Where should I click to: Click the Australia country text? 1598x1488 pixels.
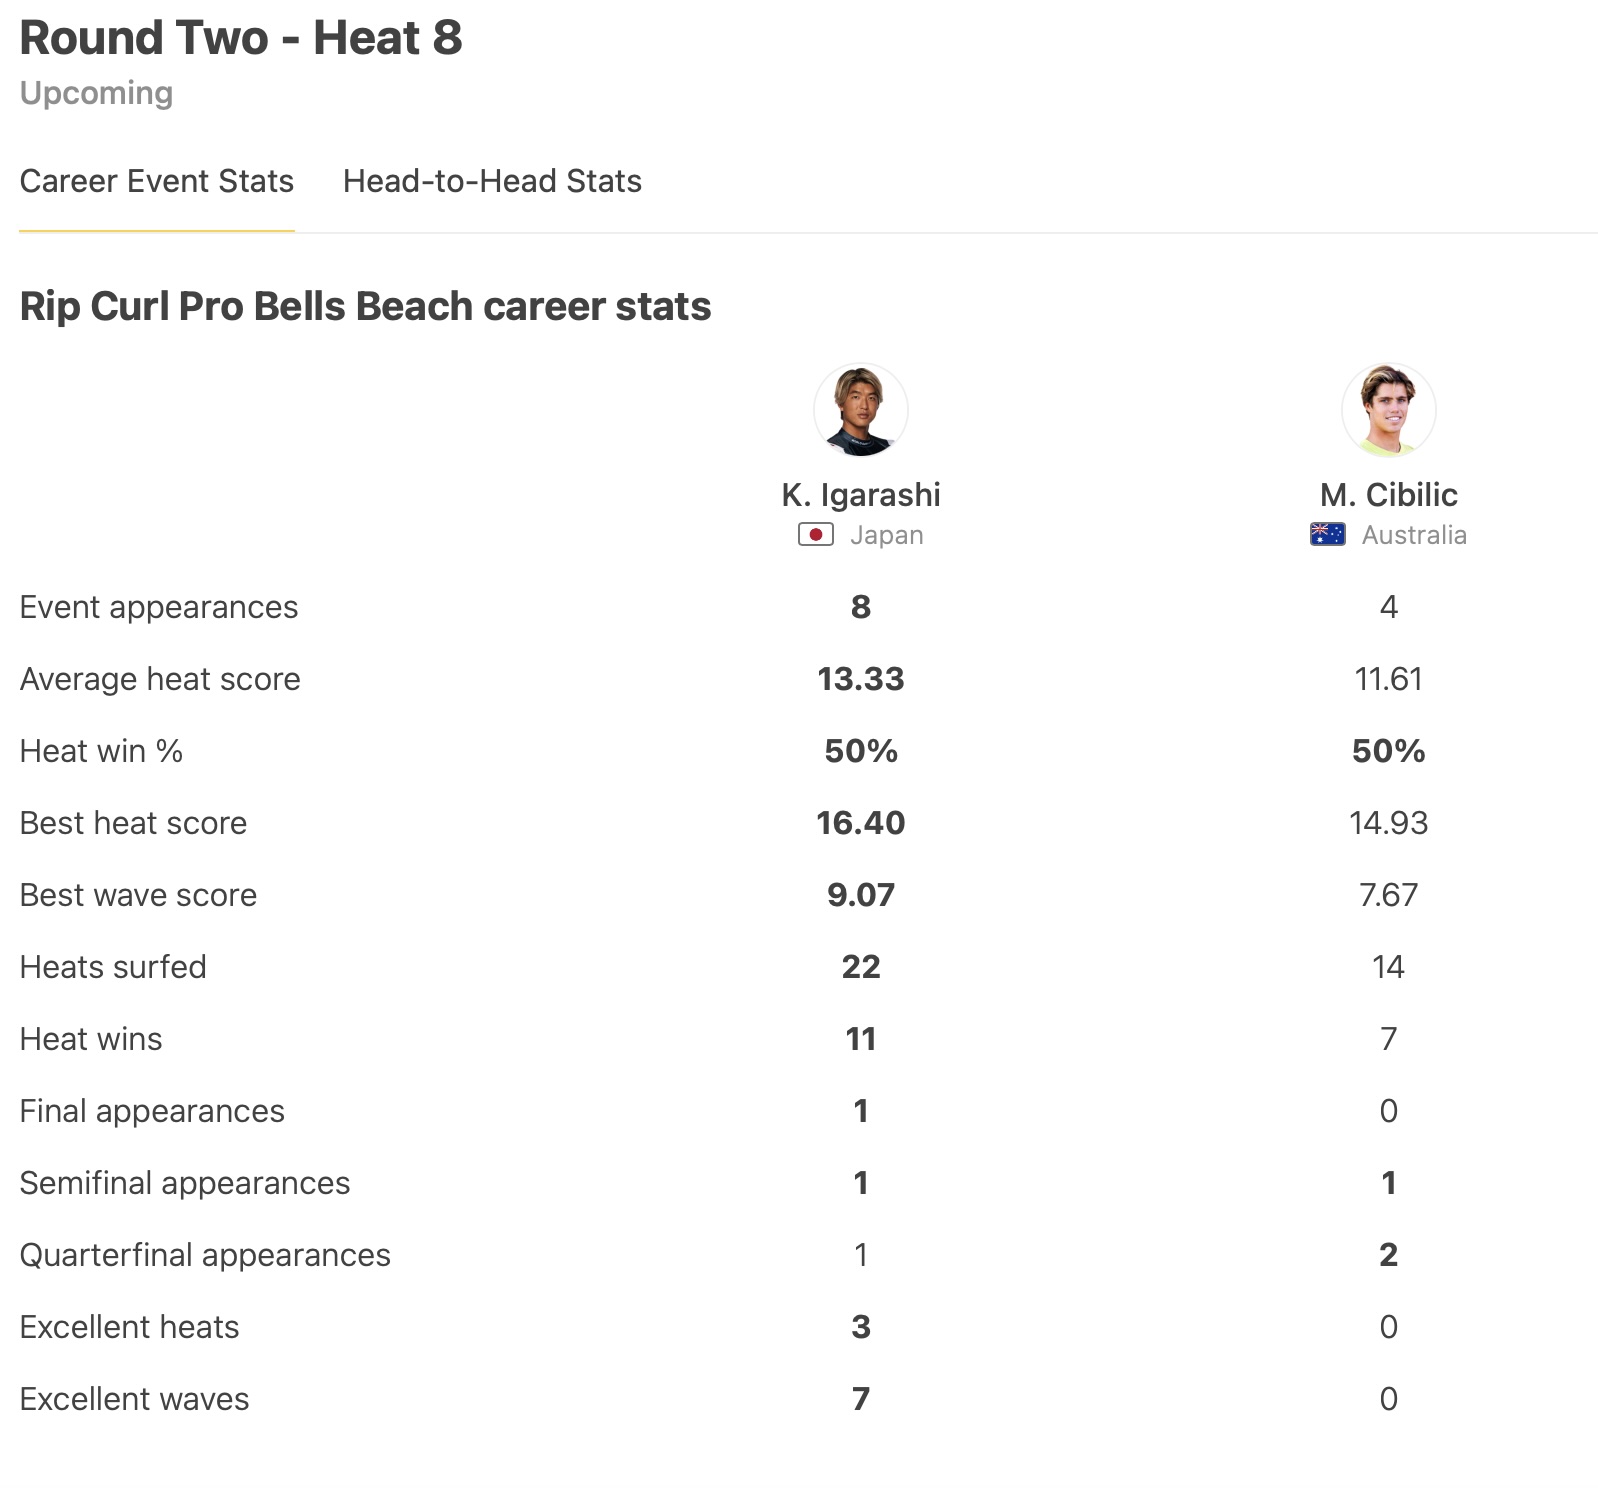pos(1414,535)
